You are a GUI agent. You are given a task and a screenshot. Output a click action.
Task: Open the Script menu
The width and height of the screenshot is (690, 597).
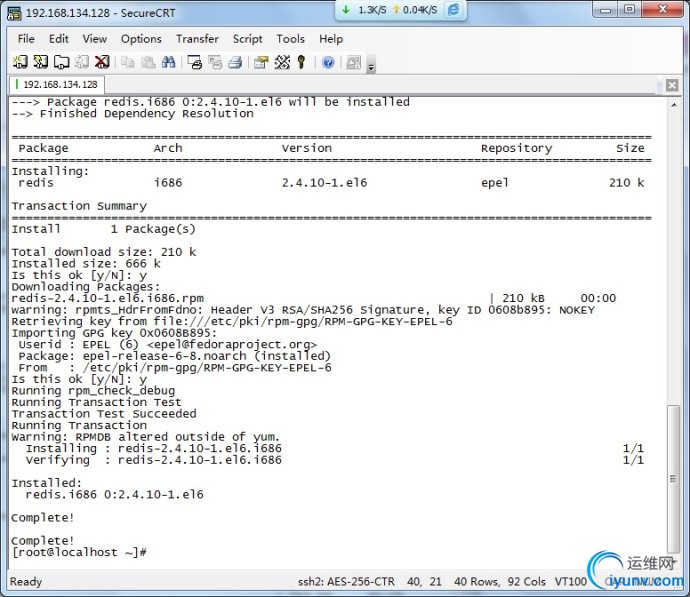(247, 39)
